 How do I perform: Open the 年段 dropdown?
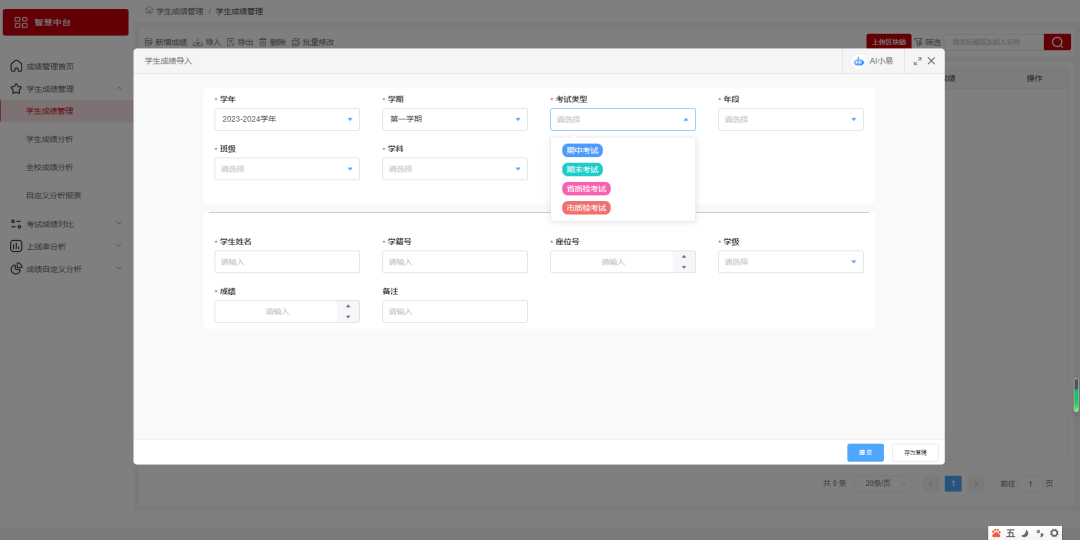click(x=791, y=119)
